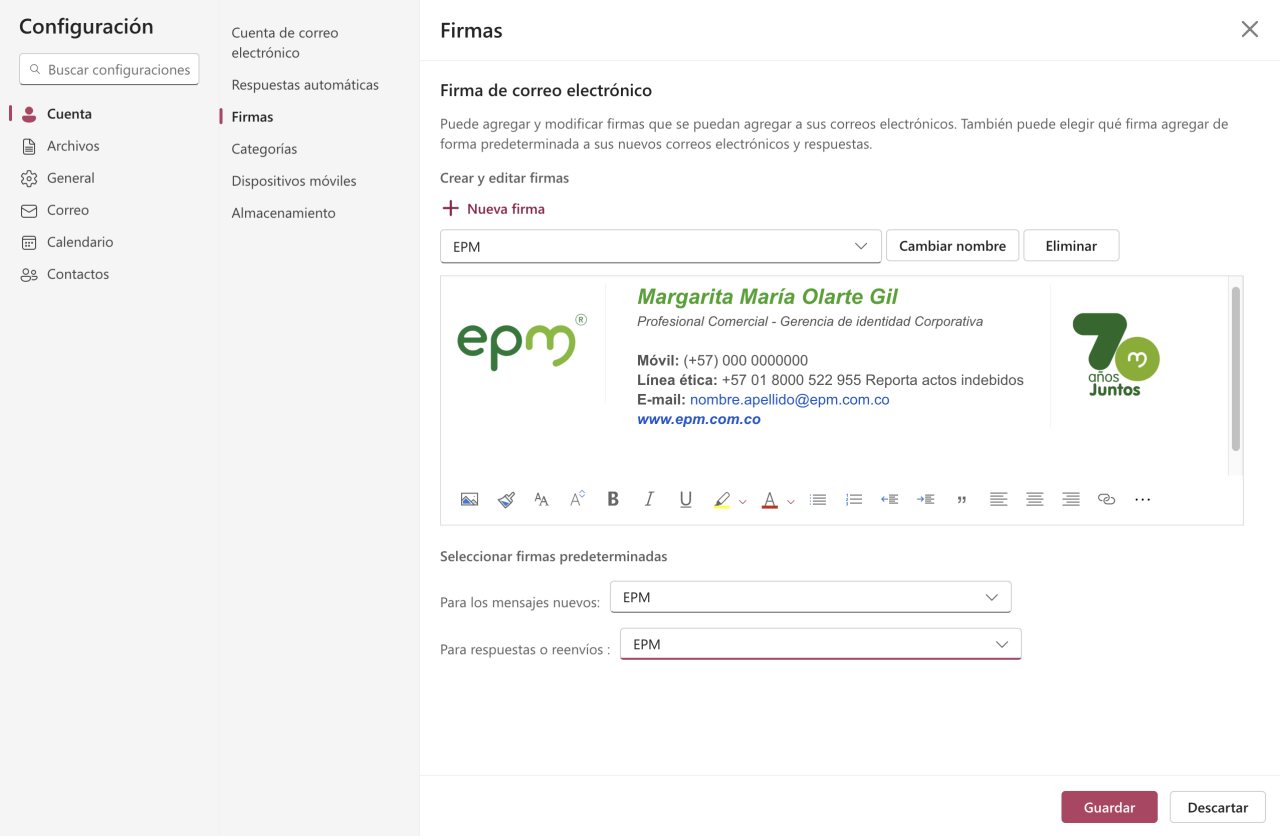1280x836 pixels.
Task: Click Eliminar button
Action: 1071,246
